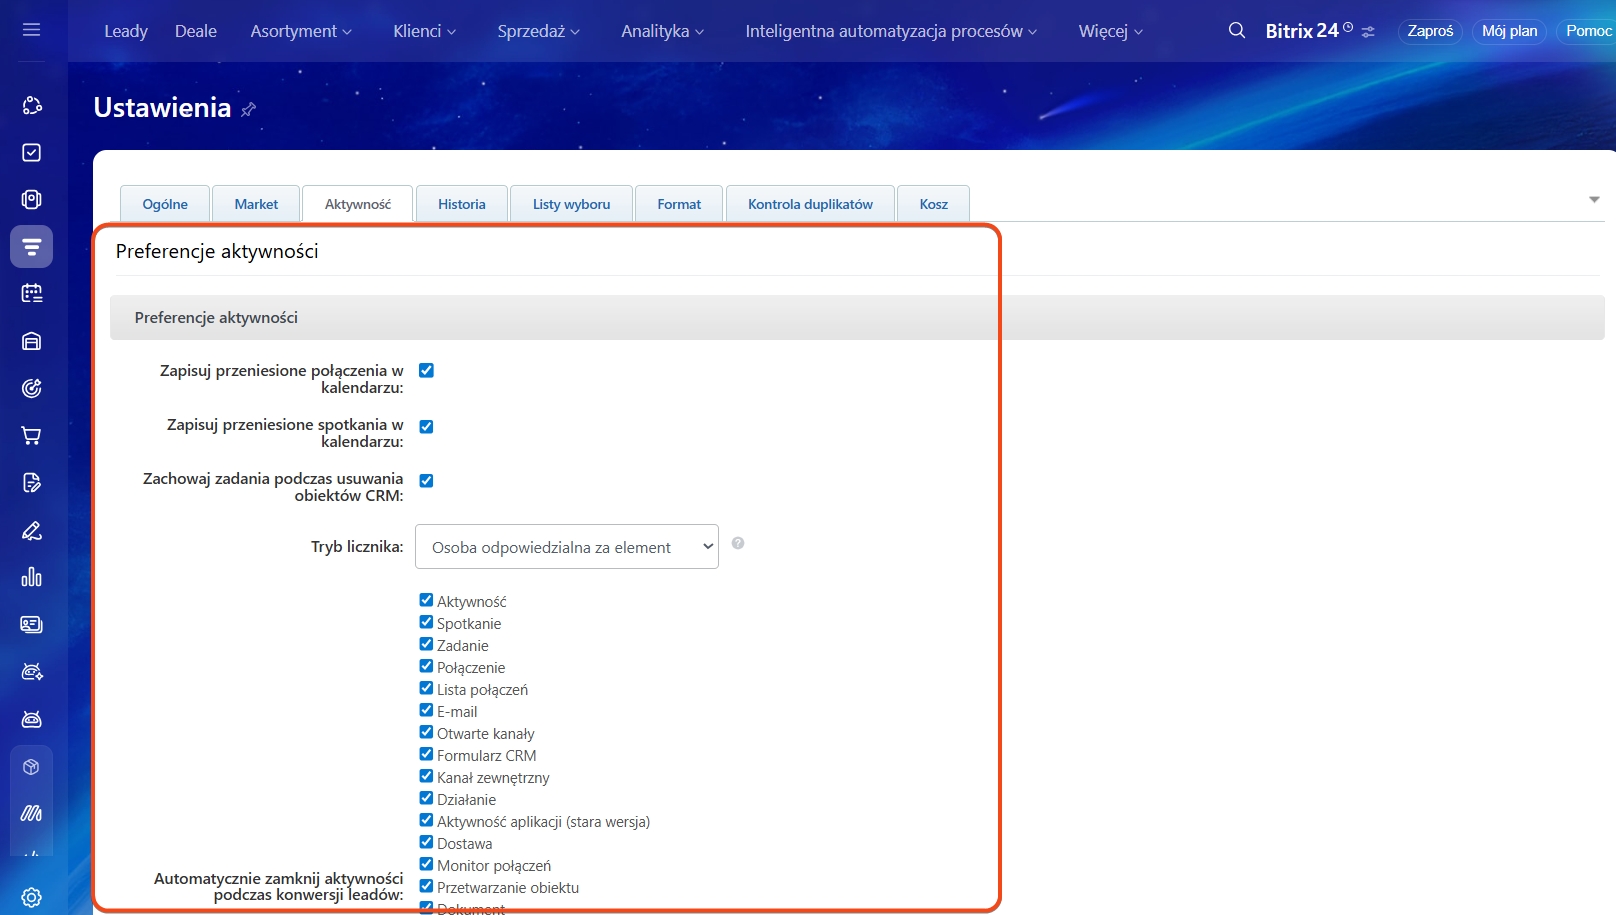Viewport: 1616px width, 915px height.
Task: Toggle Zachowaj zadania podczas usuwania obiektów CRM
Action: point(426,481)
